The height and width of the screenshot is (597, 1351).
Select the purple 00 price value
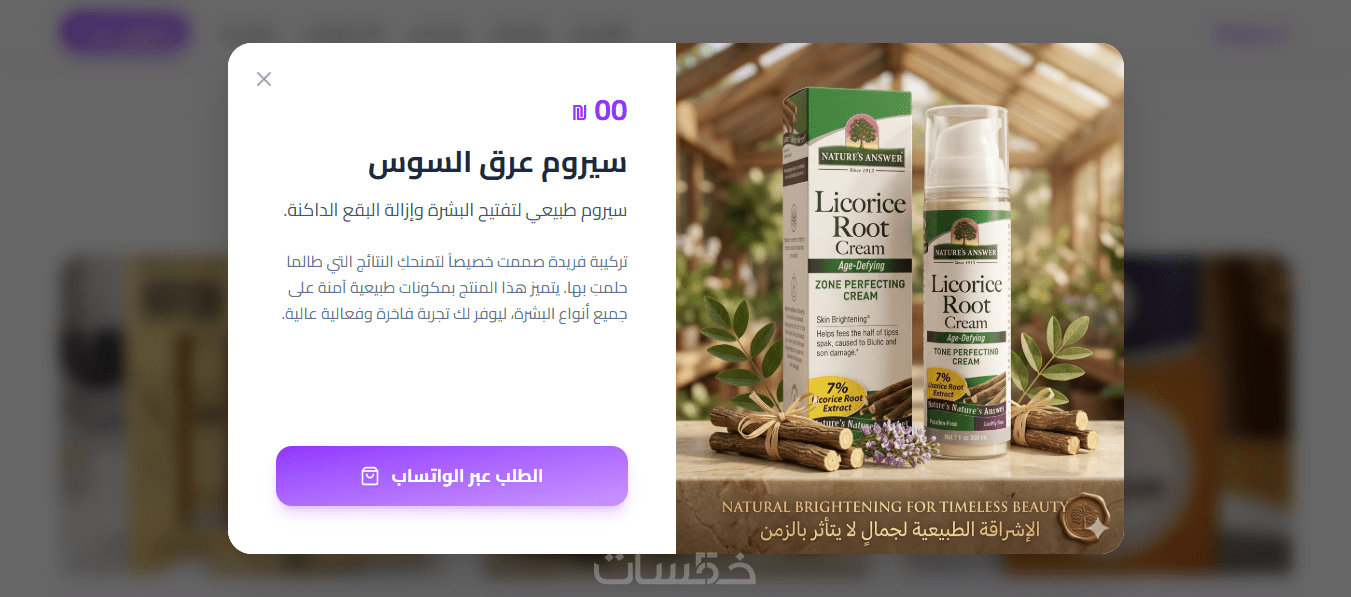coord(611,111)
